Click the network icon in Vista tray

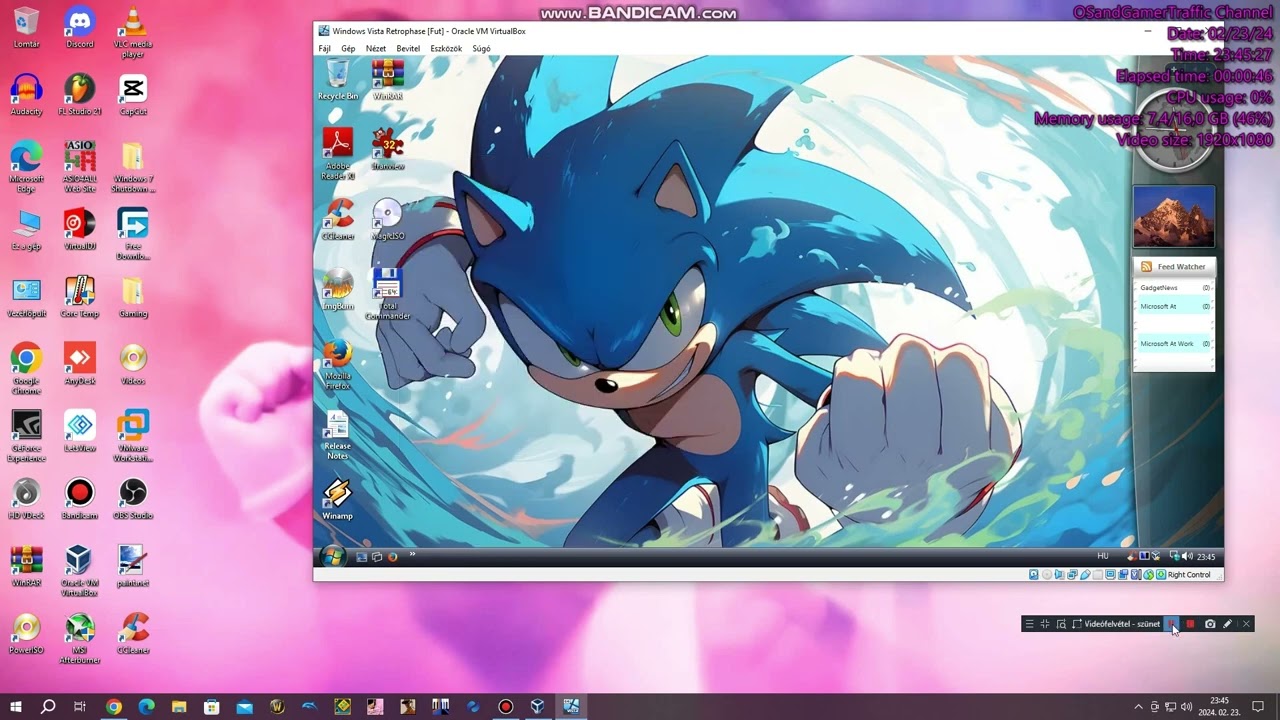[x=1174, y=556]
